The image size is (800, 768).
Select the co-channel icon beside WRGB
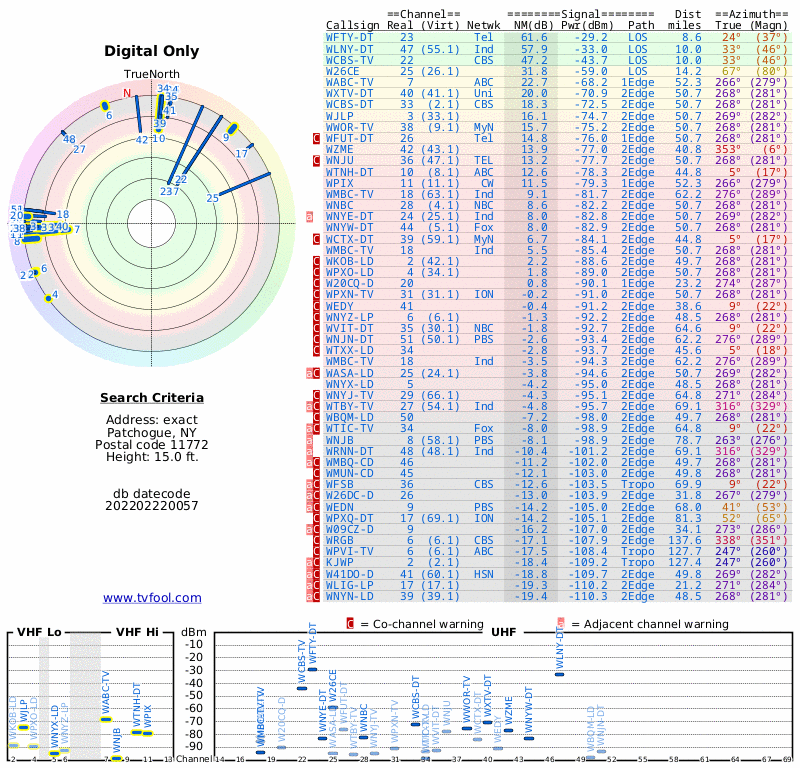click(x=316, y=540)
